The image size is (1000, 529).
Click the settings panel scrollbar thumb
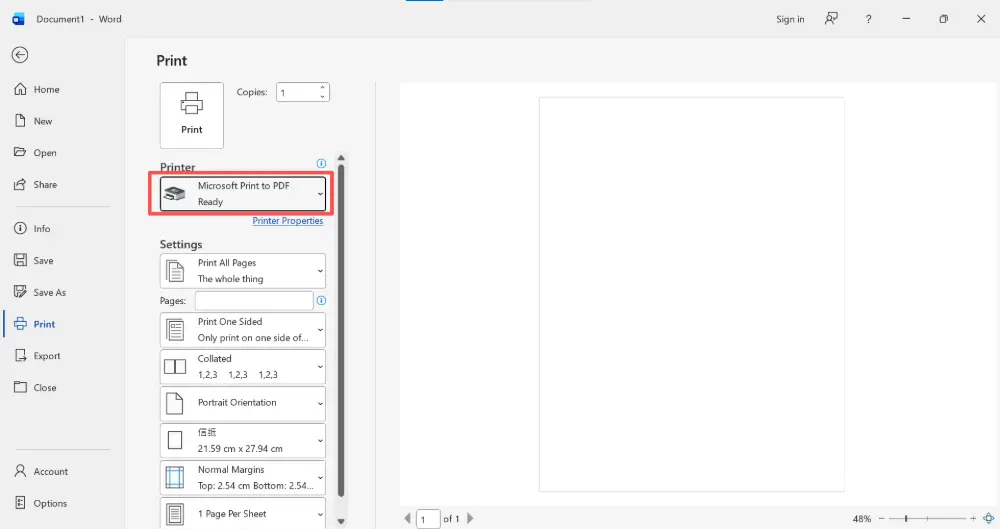point(341,330)
